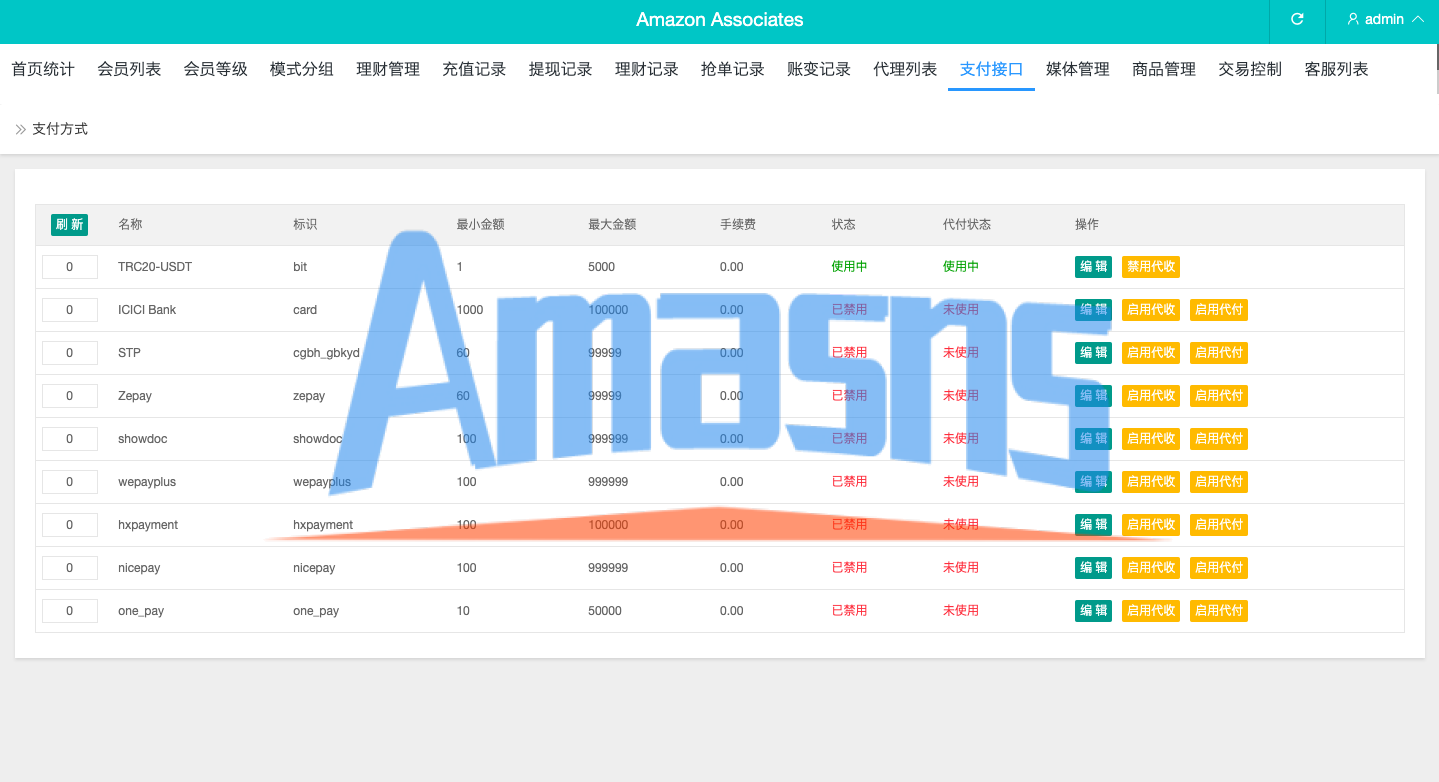Click 启用代收 for nicepay

pyautogui.click(x=1151, y=567)
